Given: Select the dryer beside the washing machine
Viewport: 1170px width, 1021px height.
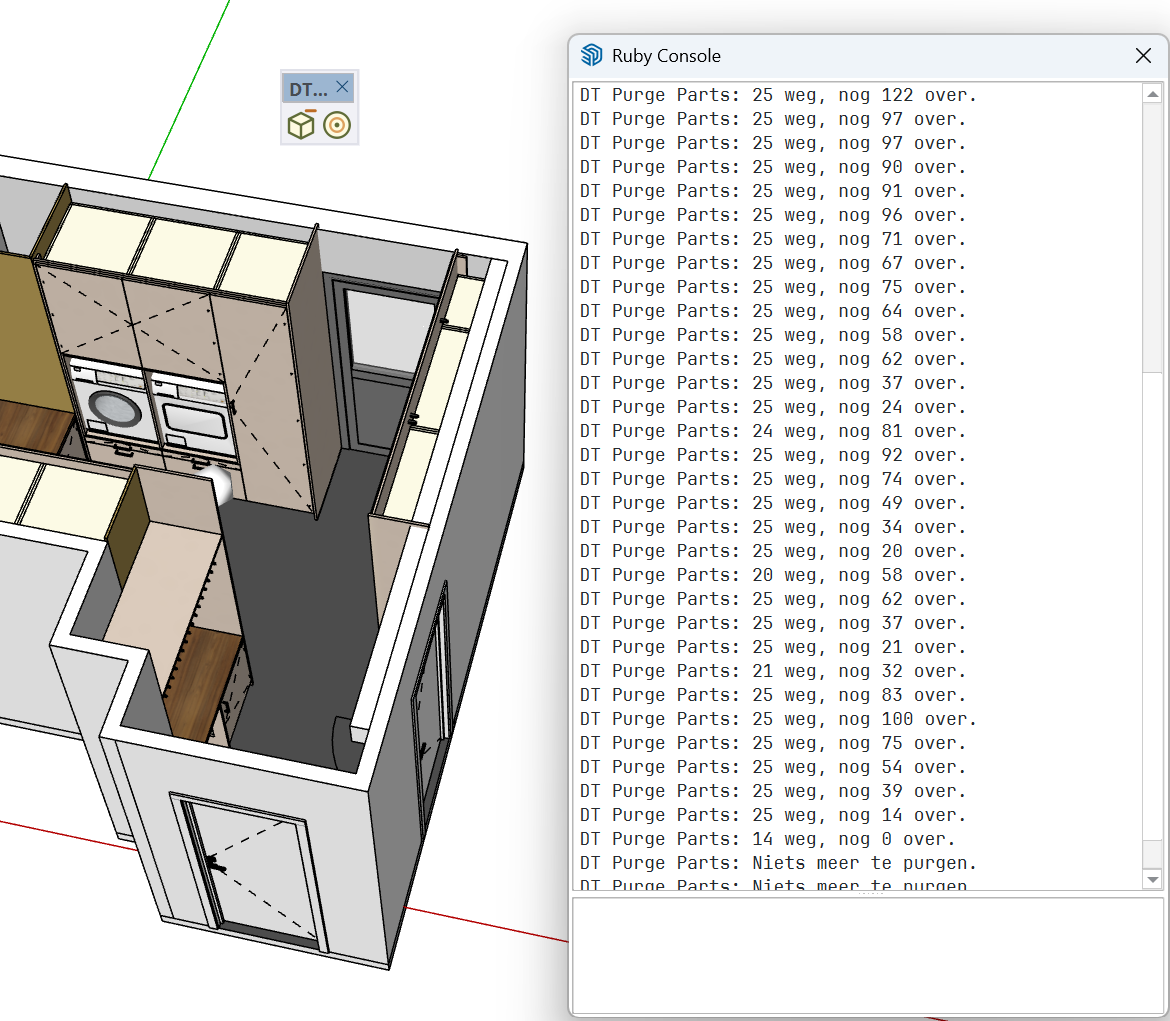Looking at the screenshot, I should point(193,415).
